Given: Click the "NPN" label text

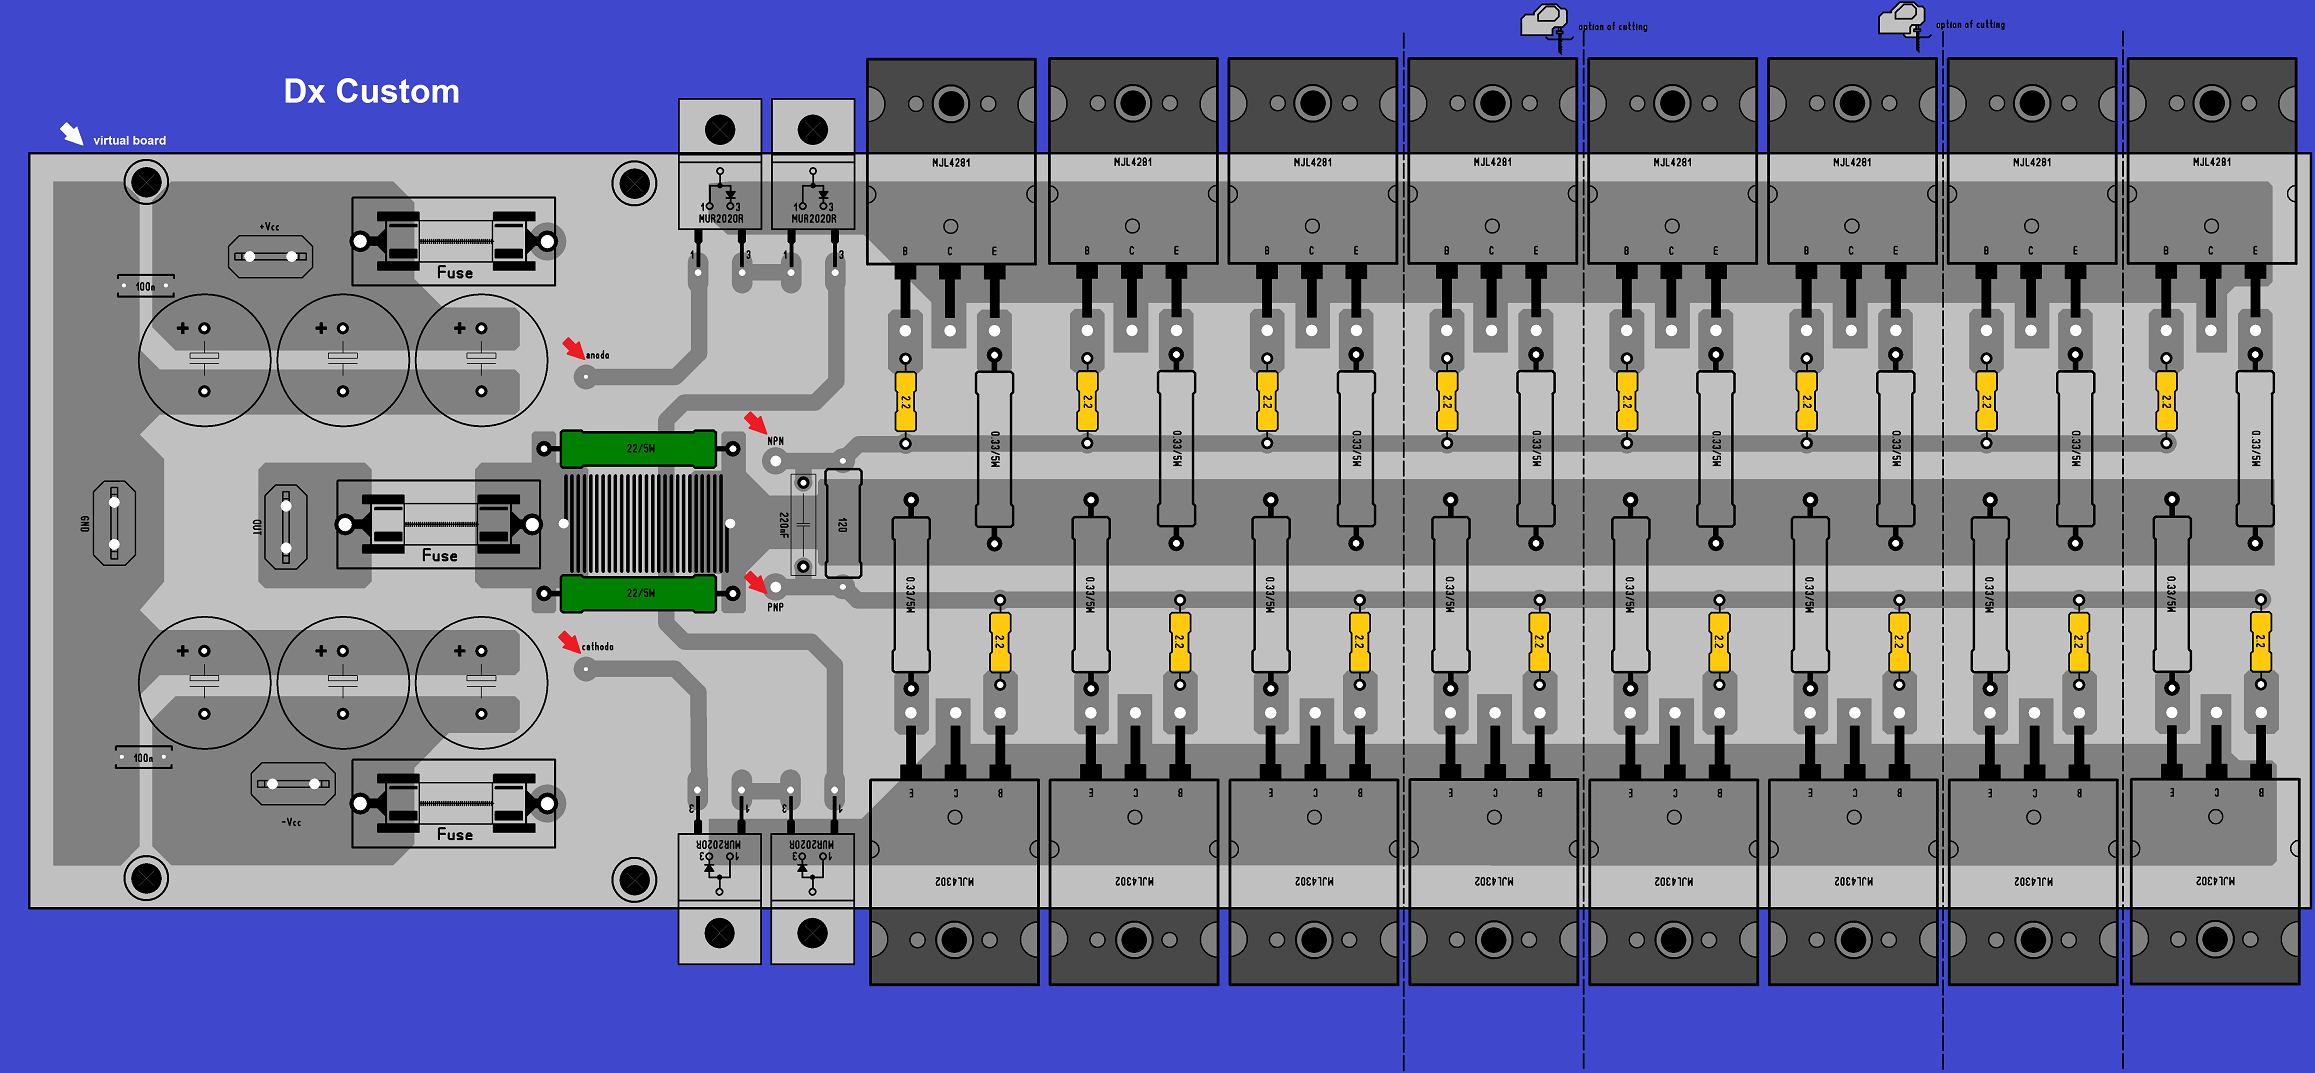Looking at the screenshot, I should [776, 441].
